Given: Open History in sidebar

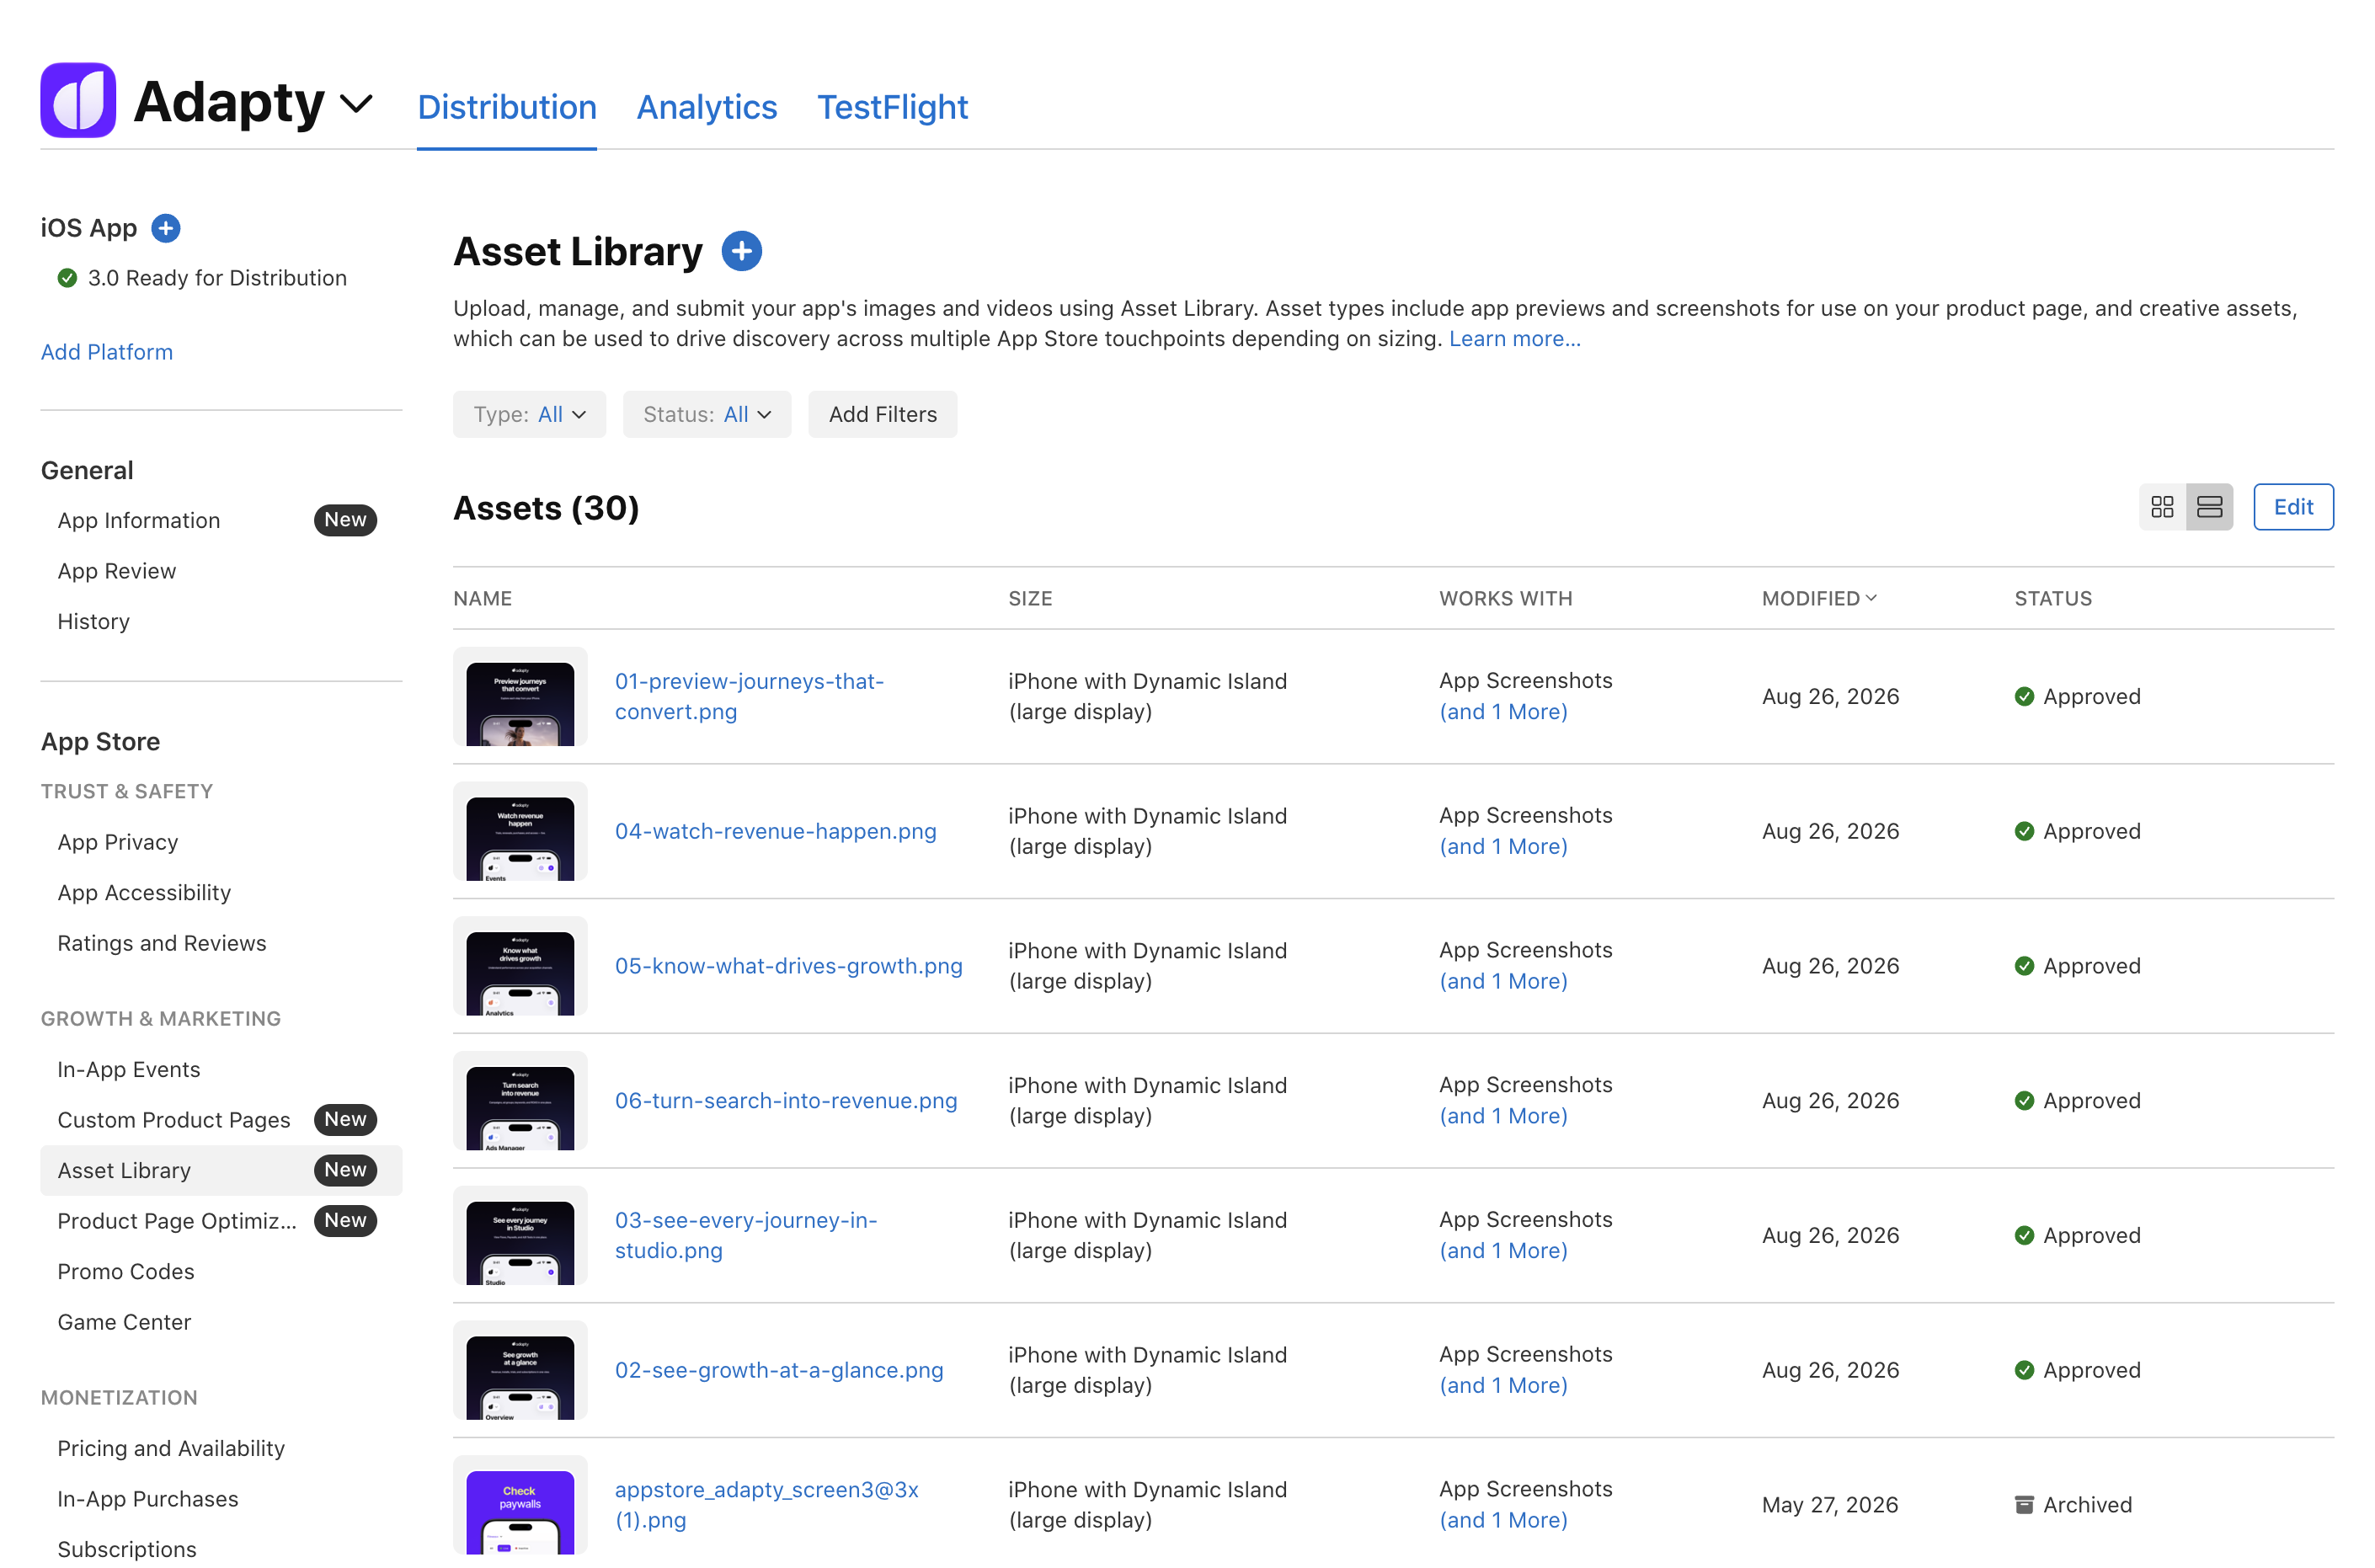Looking at the screenshot, I should coord(94,621).
